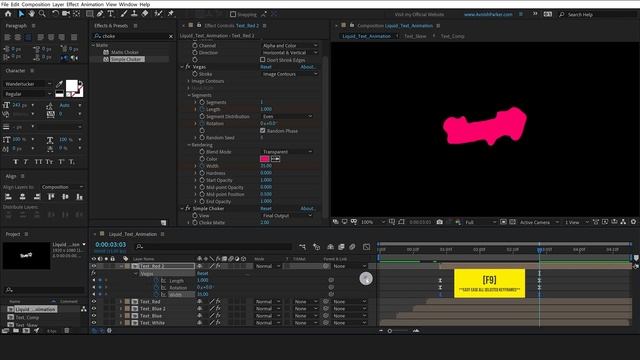Screen dimensions: 640x360
Task: Reset the Vegas effect in Effect Controls
Action: [266, 67]
